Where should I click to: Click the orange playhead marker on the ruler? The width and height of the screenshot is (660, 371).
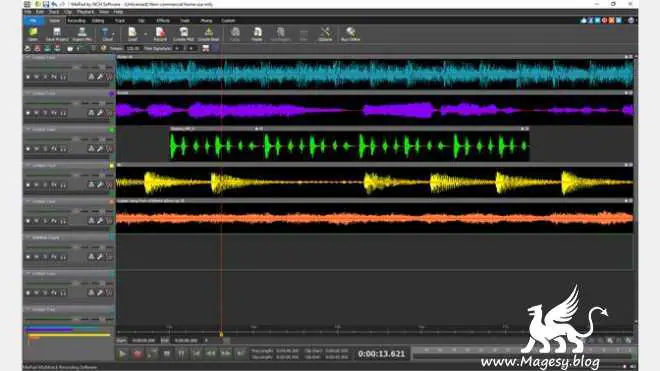221,334
